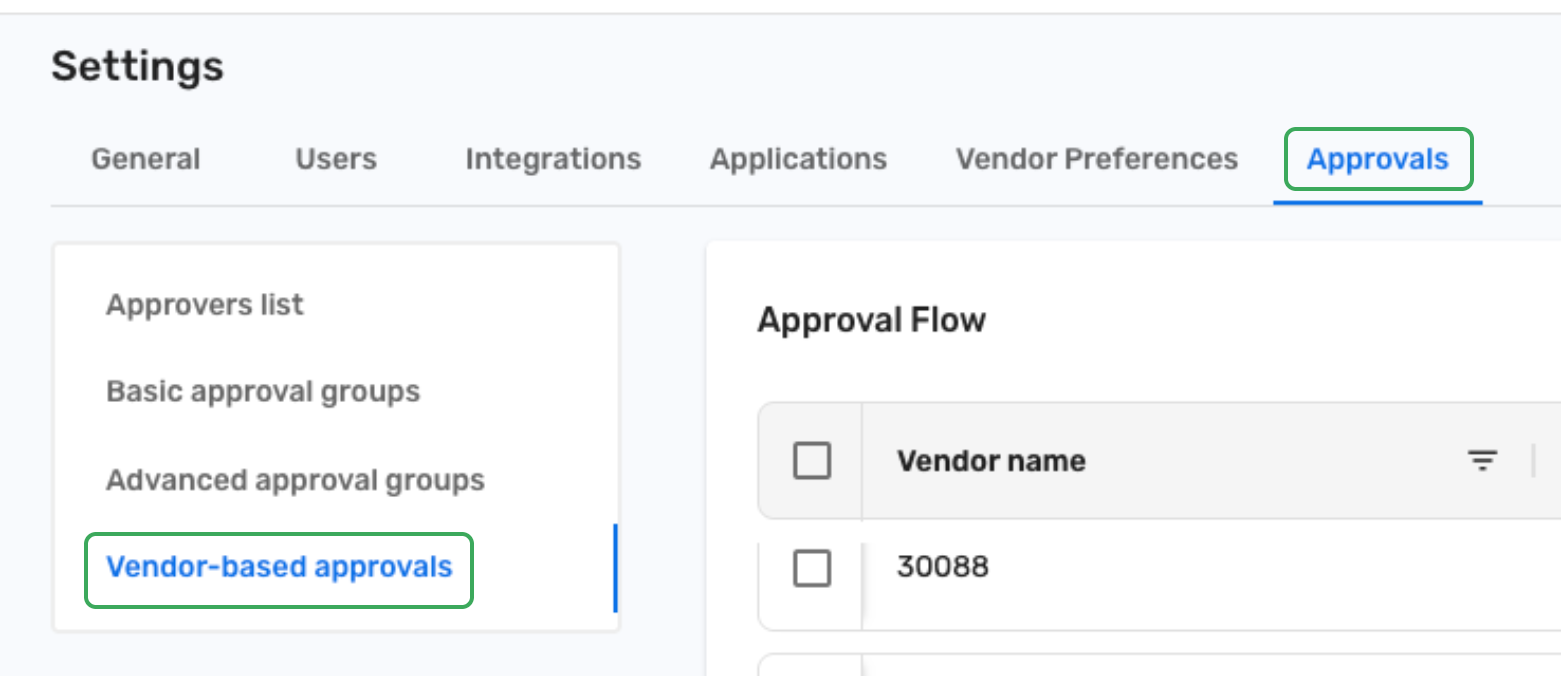This screenshot has width=1561, height=676.
Task: Go to the Applications tab
Action: pos(798,160)
